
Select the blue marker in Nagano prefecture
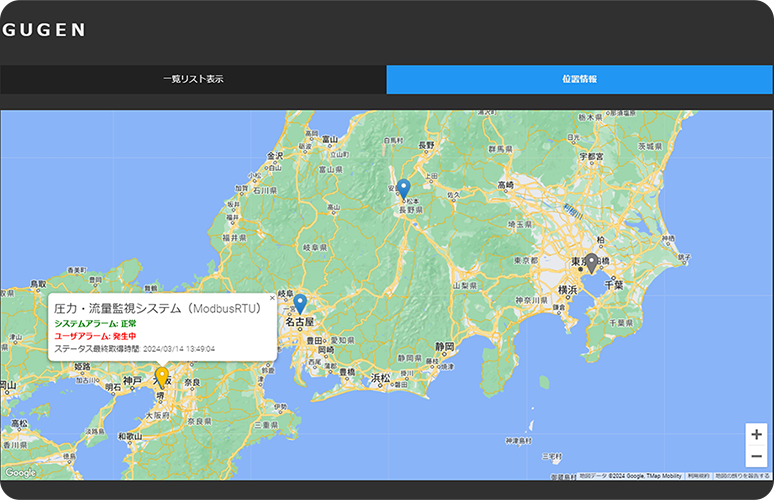[x=404, y=188]
